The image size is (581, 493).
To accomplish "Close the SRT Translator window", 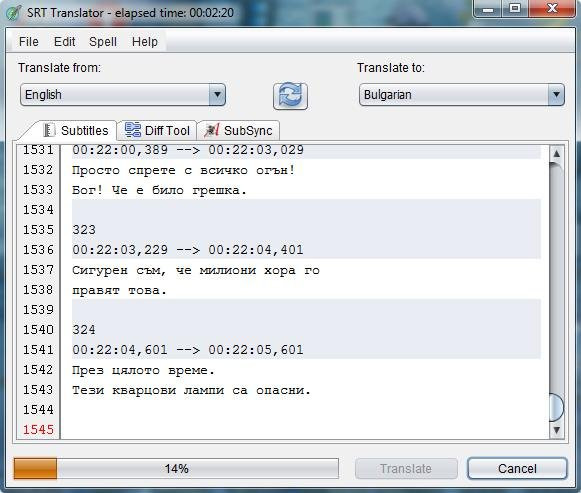I will [x=552, y=9].
